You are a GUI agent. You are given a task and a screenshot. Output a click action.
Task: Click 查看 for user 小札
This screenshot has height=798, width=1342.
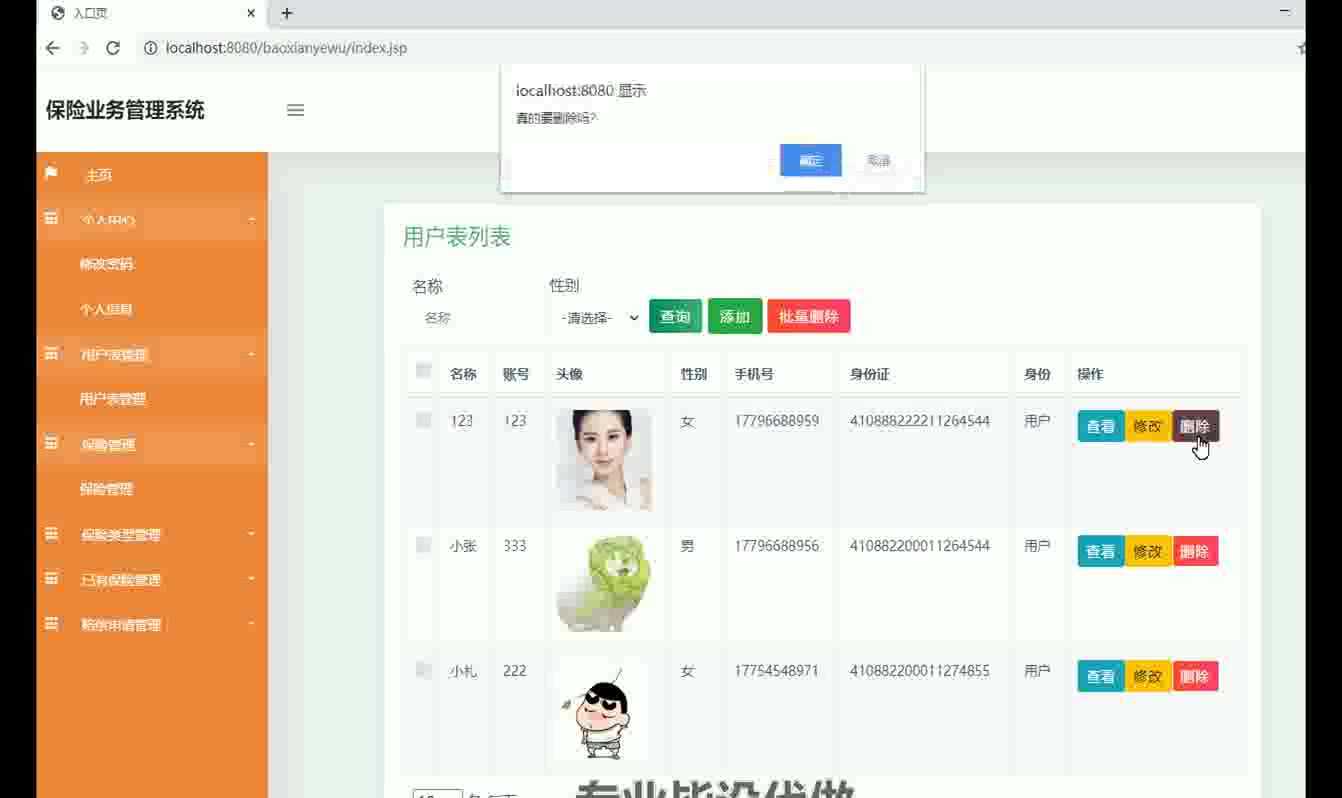tap(1101, 676)
